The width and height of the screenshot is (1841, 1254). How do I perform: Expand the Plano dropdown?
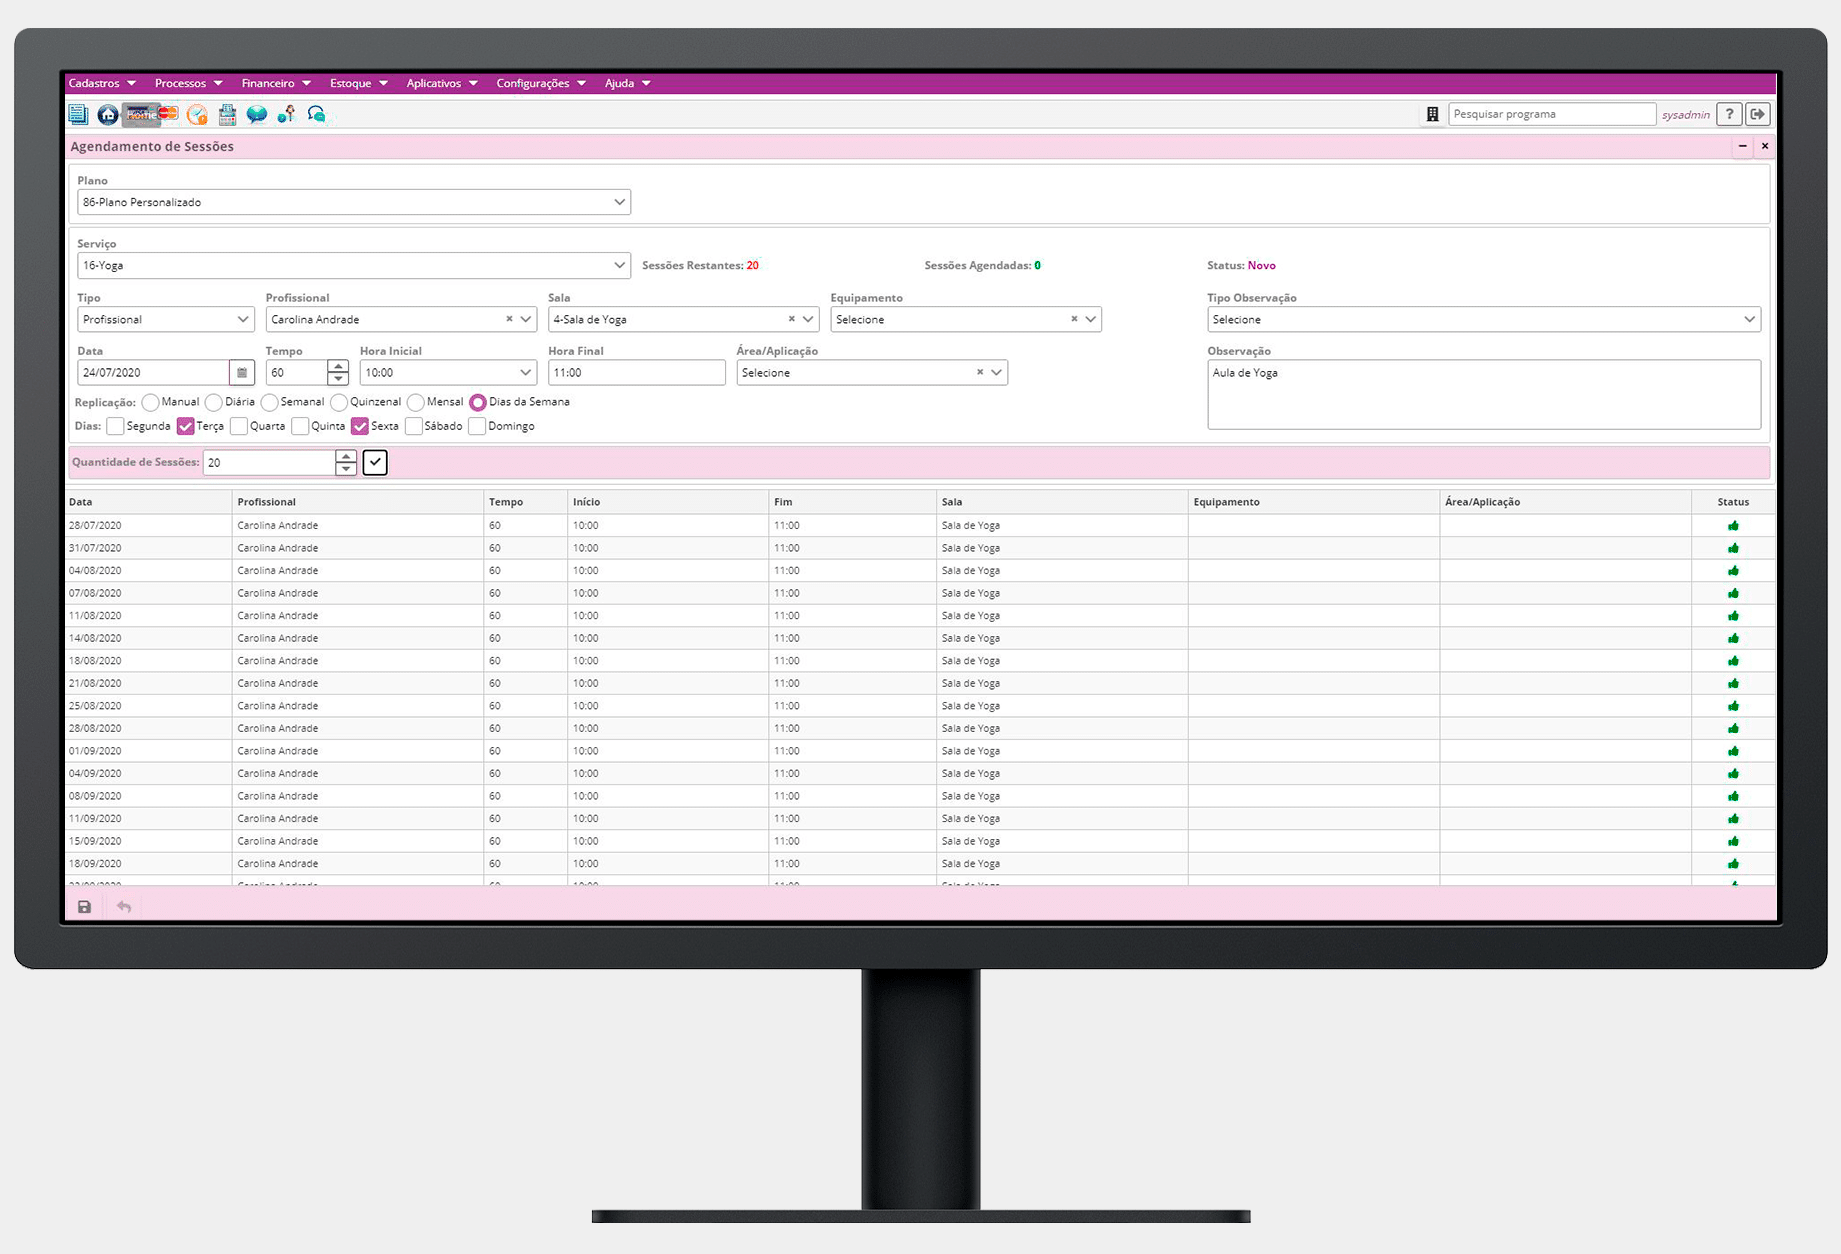pyautogui.click(x=619, y=202)
